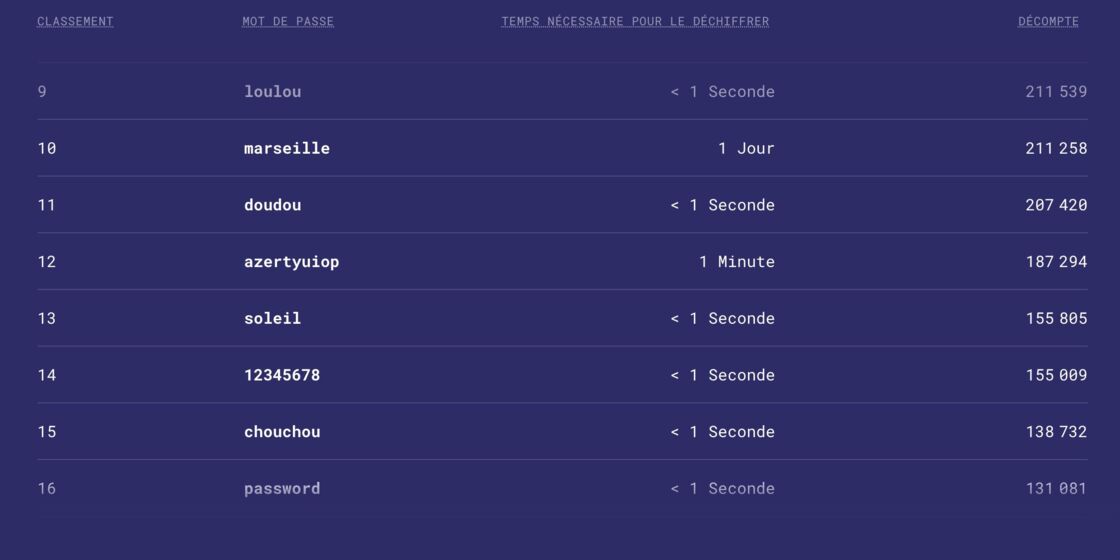This screenshot has width=1120, height=560.
Task: Click the count value 131 081
Action: pos(1056,489)
